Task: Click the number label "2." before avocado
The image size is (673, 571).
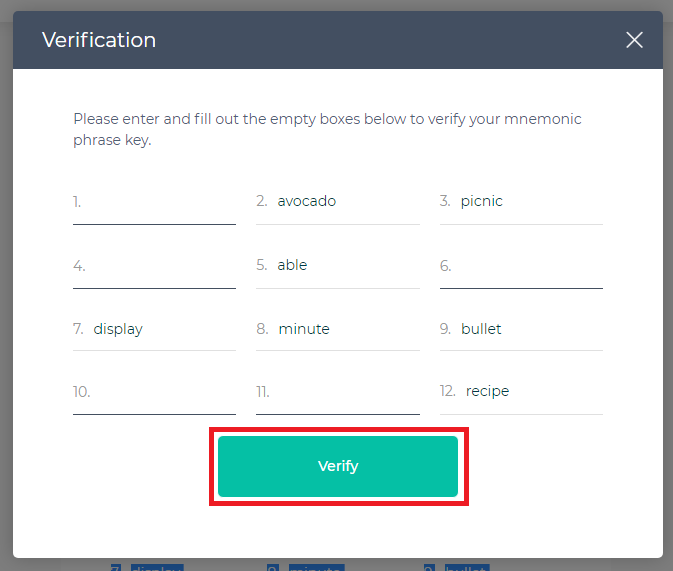Action: [262, 201]
